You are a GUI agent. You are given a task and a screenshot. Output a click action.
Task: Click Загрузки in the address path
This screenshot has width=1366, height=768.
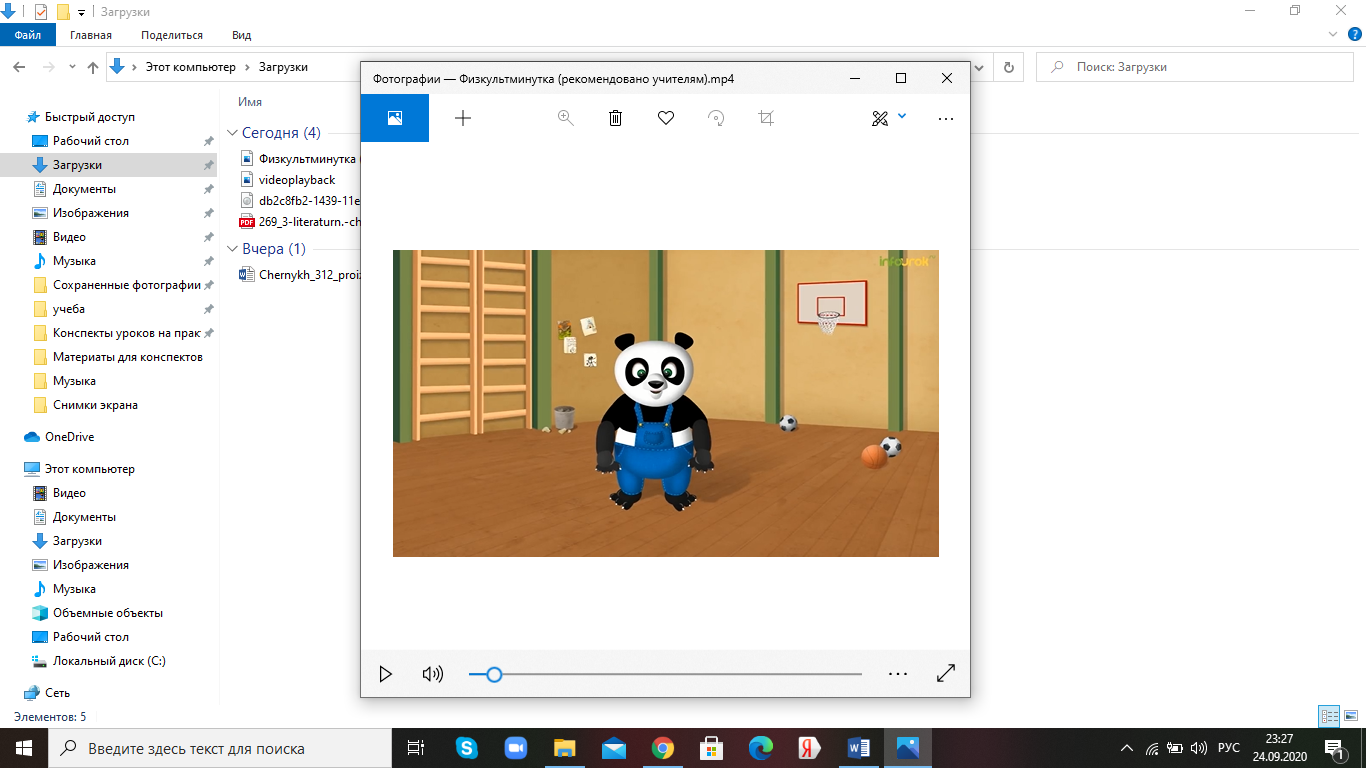tap(283, 67)
